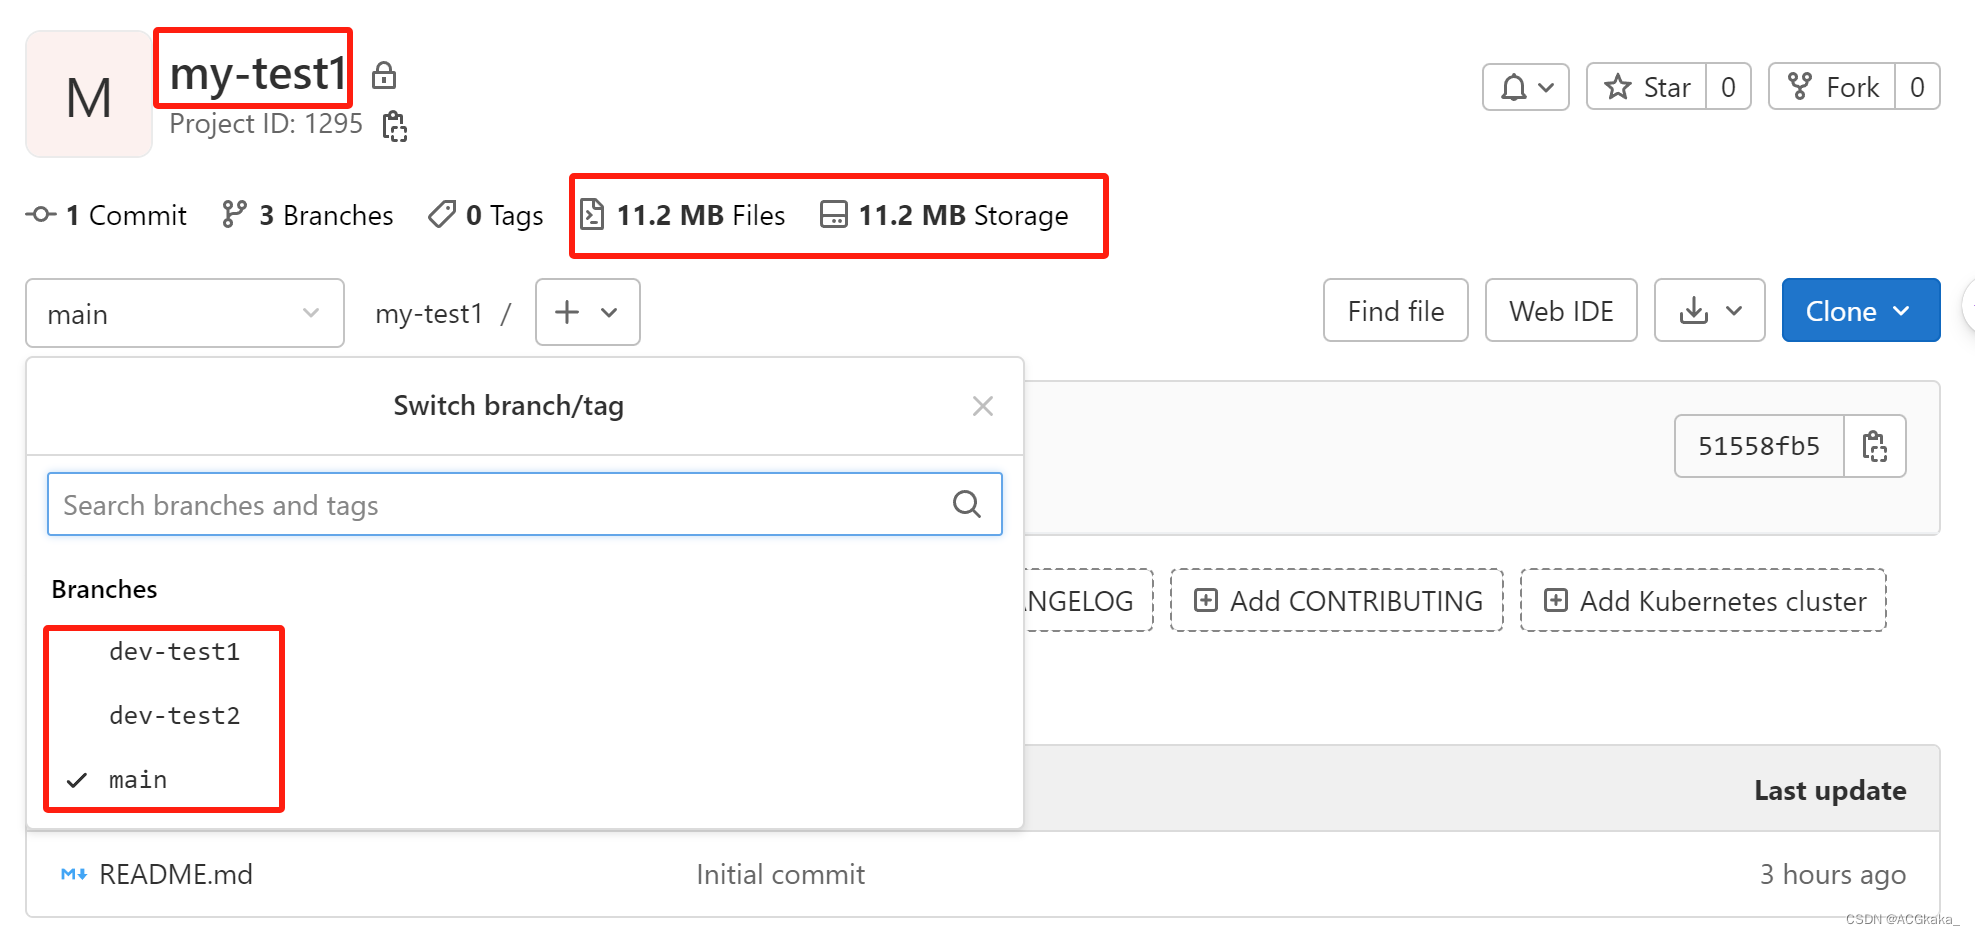1975x935 pixels.
Task: Star the my-test1 project
Action: point(1647,87)
